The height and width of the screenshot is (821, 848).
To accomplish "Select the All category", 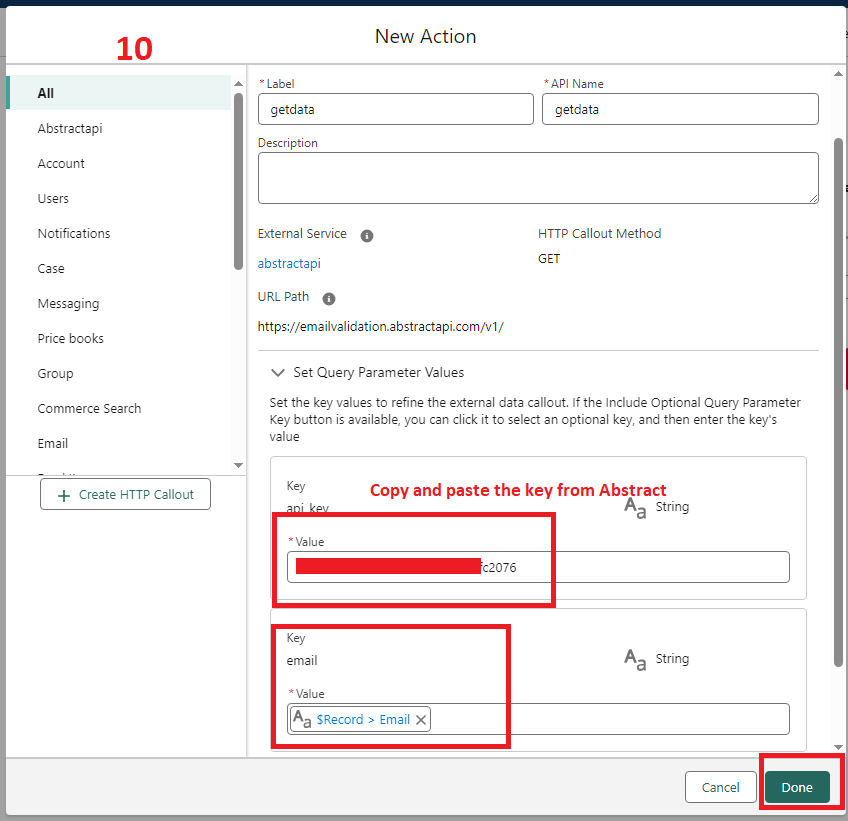I will [x=46, y=93].
